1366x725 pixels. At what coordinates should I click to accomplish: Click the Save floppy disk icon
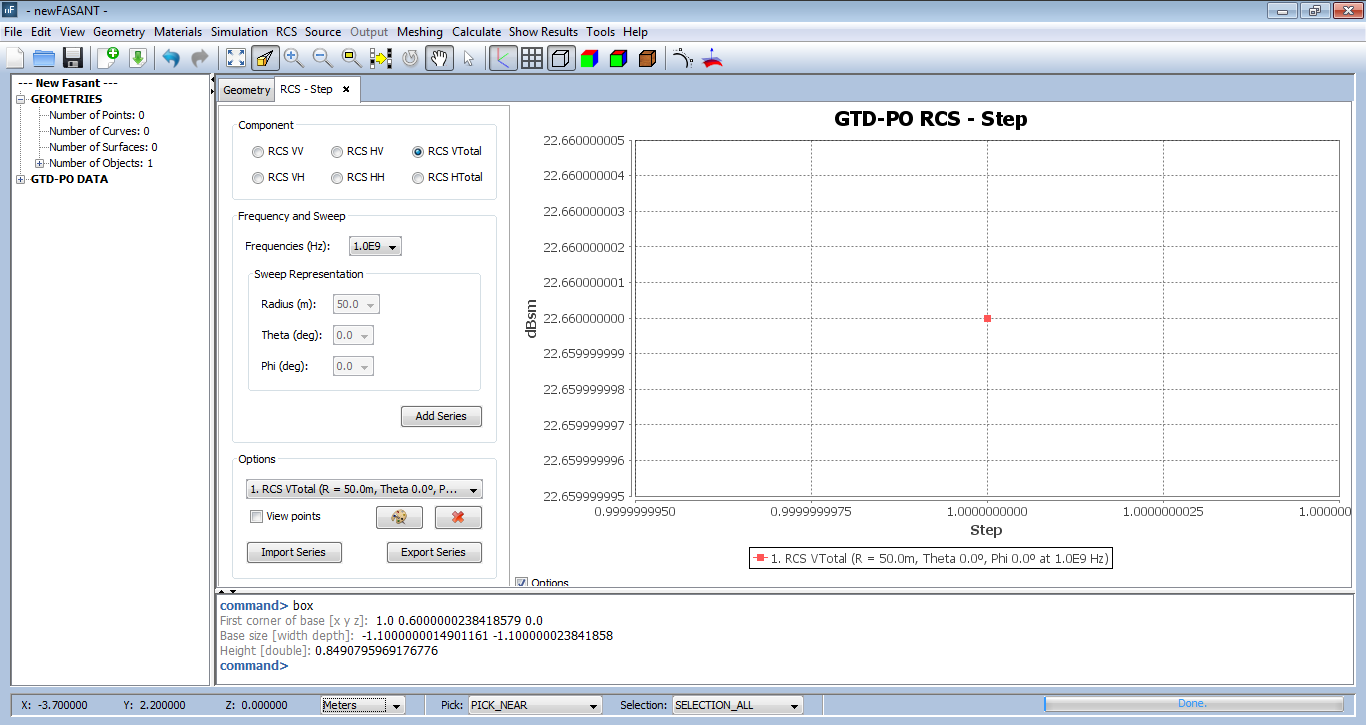point(73,58)
